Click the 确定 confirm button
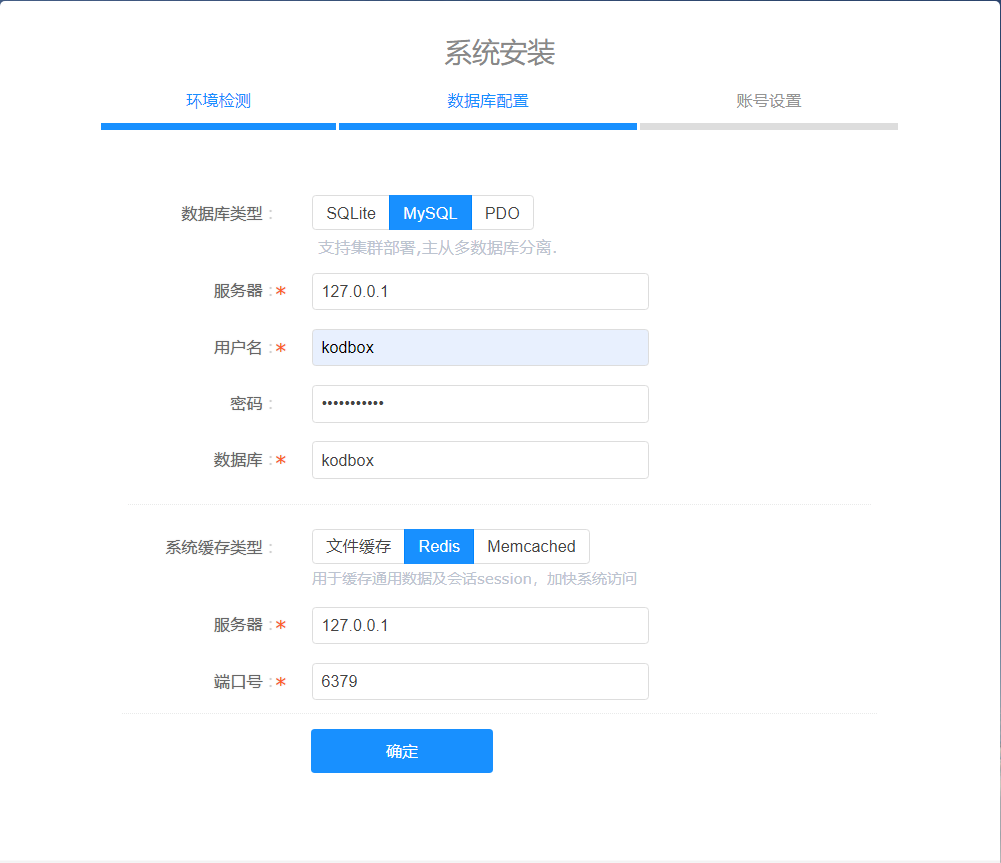 (x=402, y=751)
